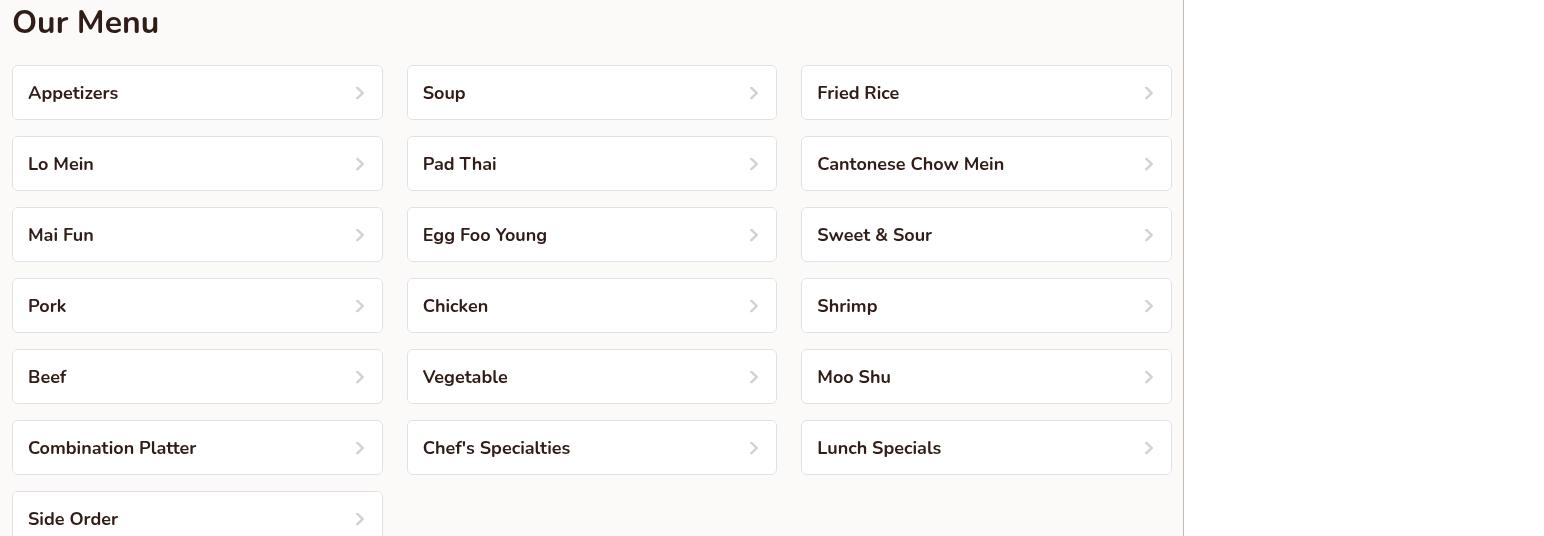View the Combination Platter items
1544x536 pixels.
(112, 448)
